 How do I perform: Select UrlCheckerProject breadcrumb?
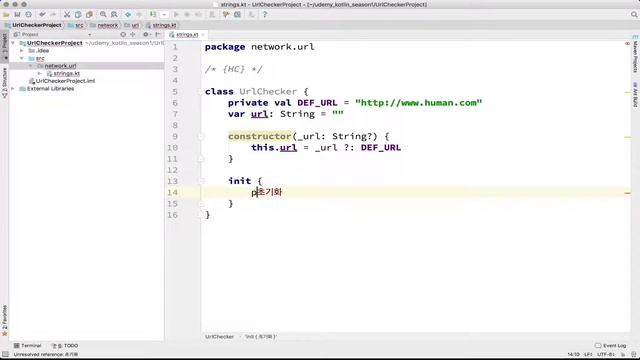pos(37,25)
